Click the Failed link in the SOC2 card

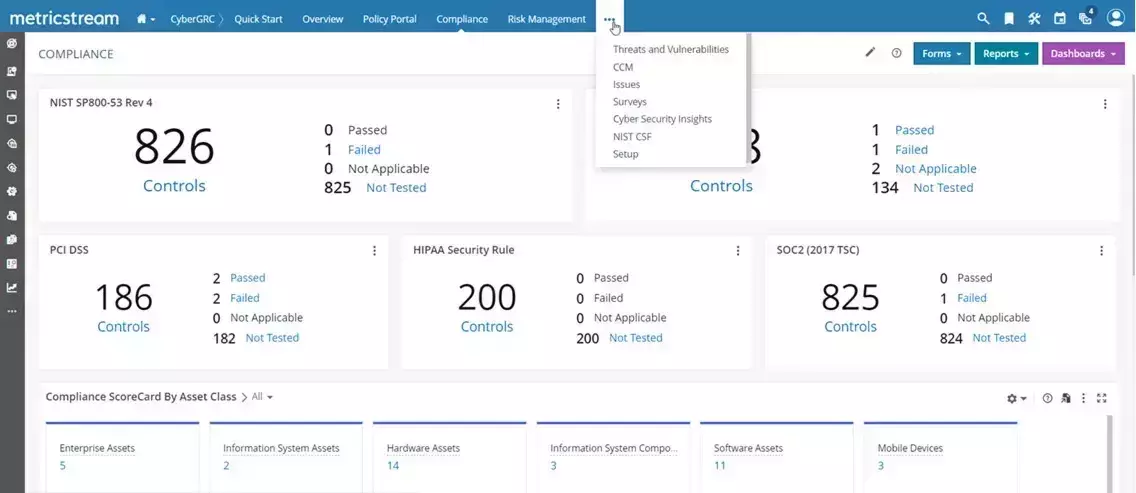(x=972, y=298)
